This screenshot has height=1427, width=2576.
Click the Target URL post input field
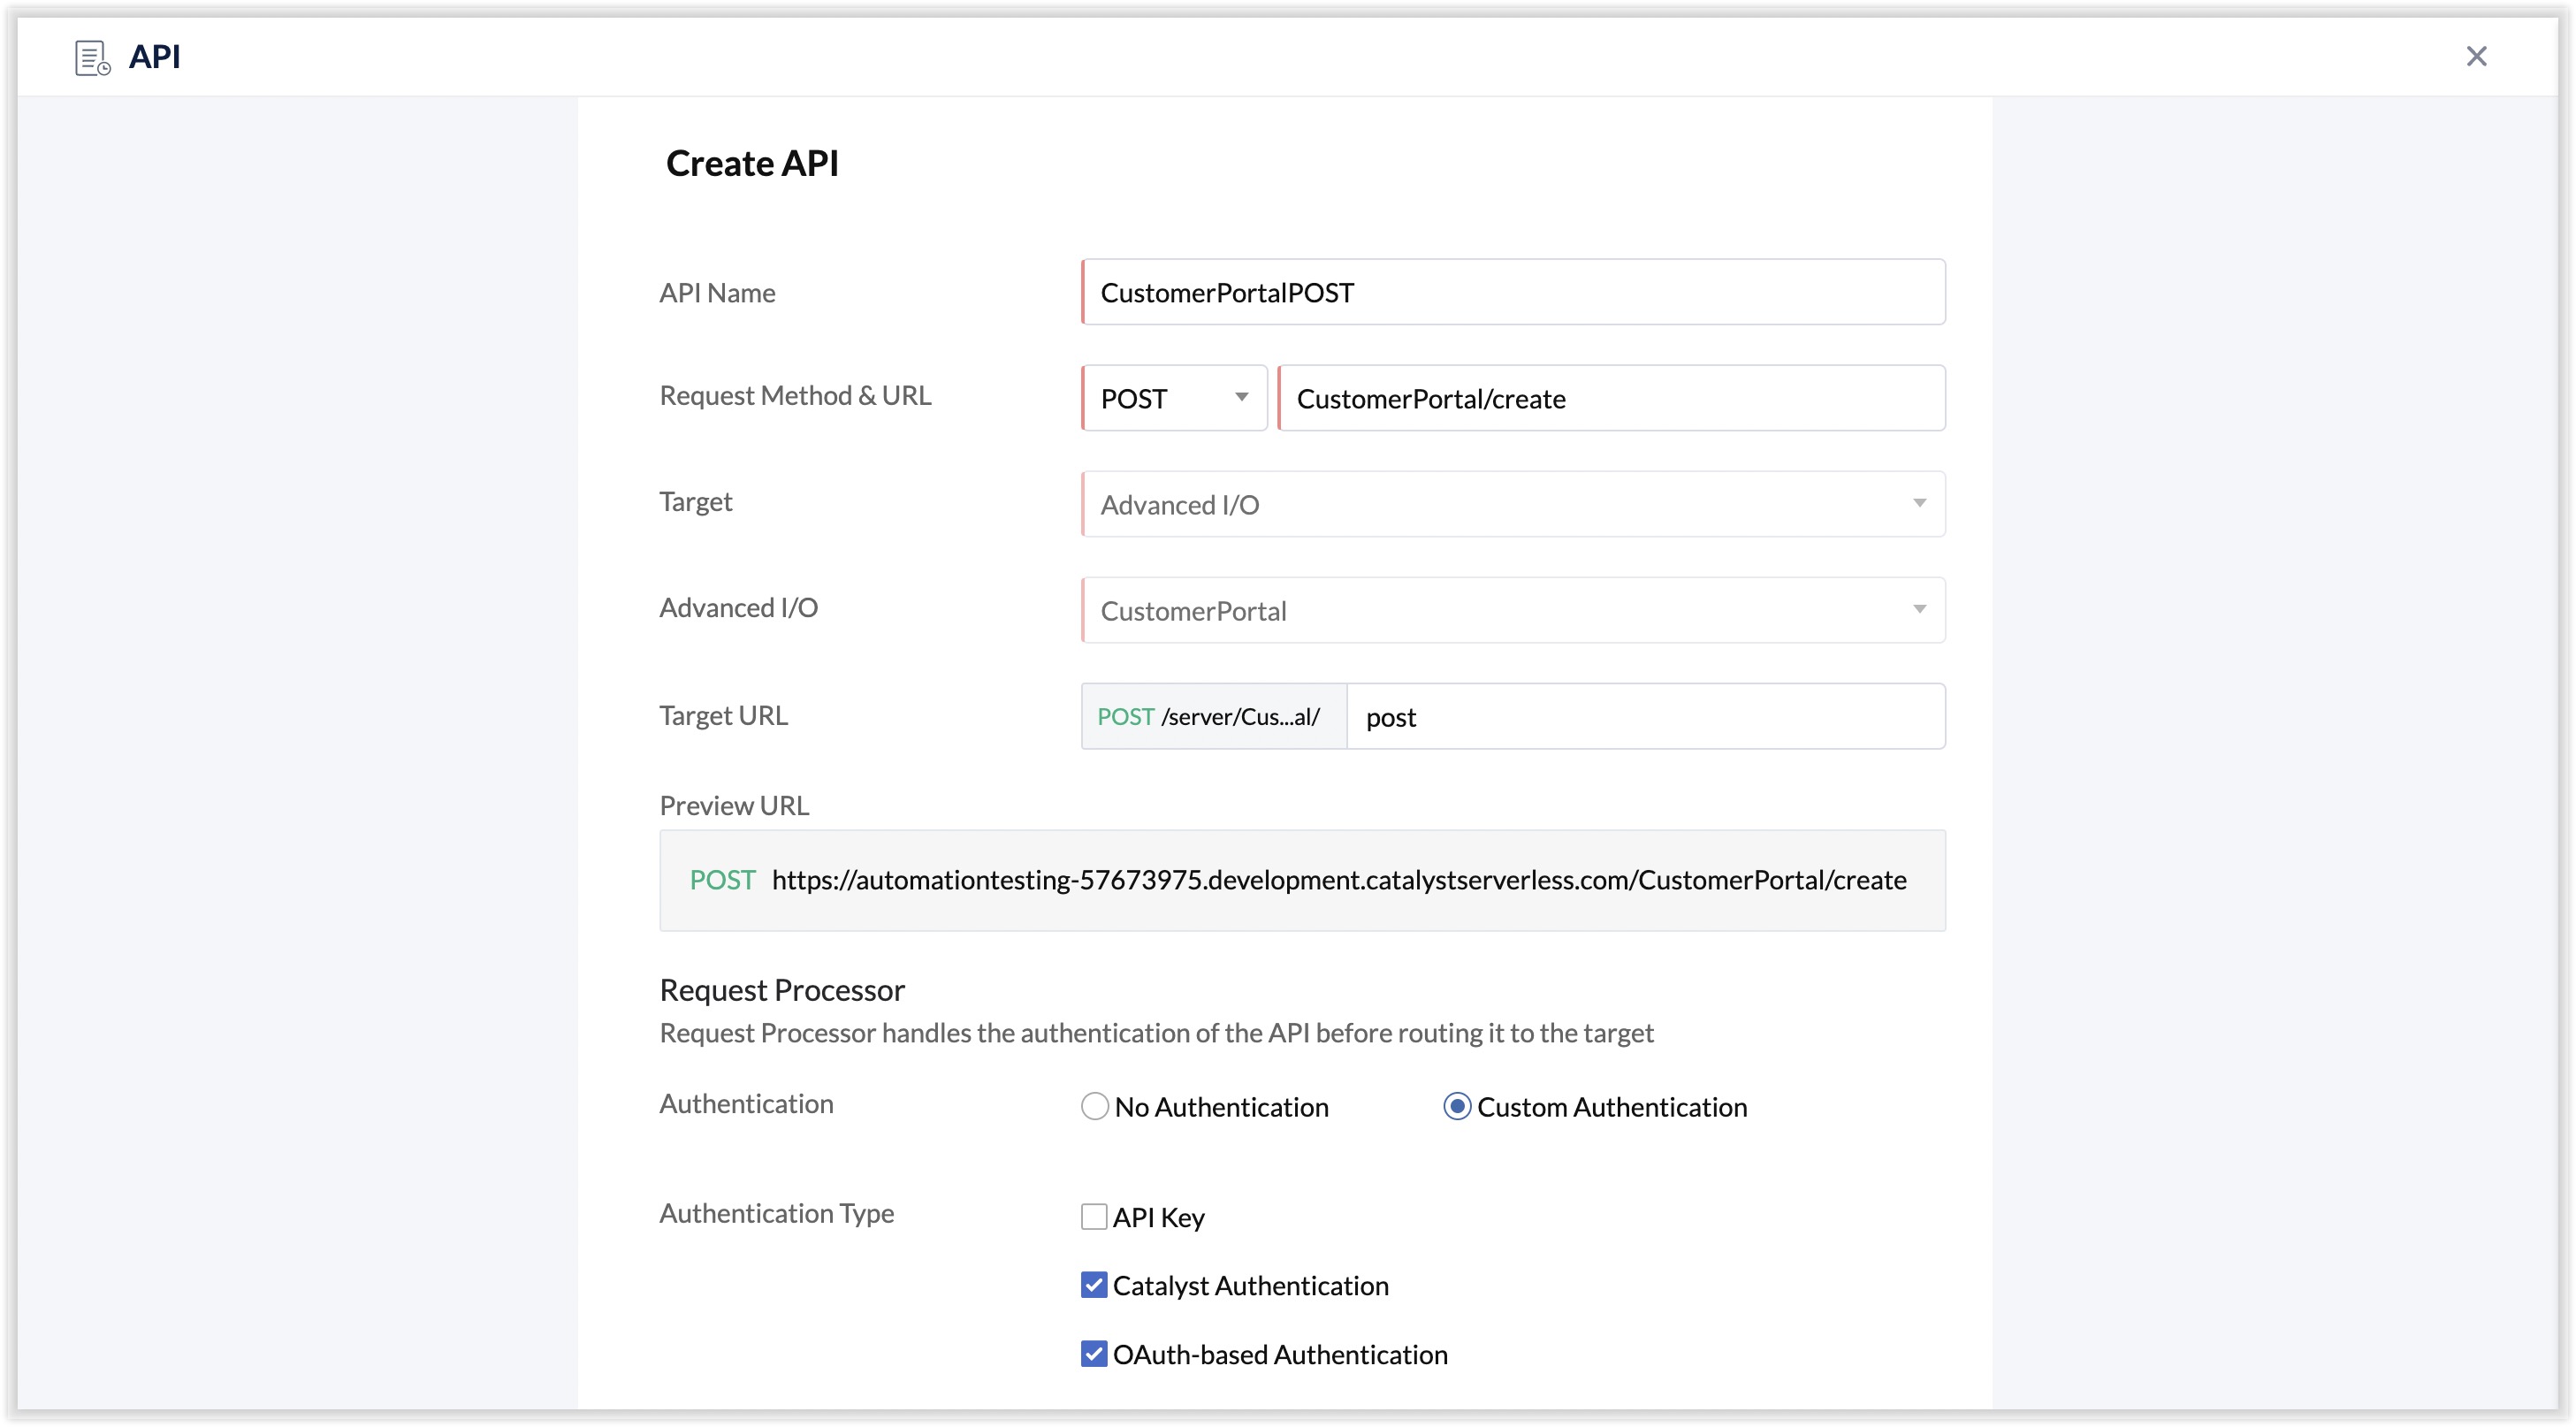[x=1646, y=716]
